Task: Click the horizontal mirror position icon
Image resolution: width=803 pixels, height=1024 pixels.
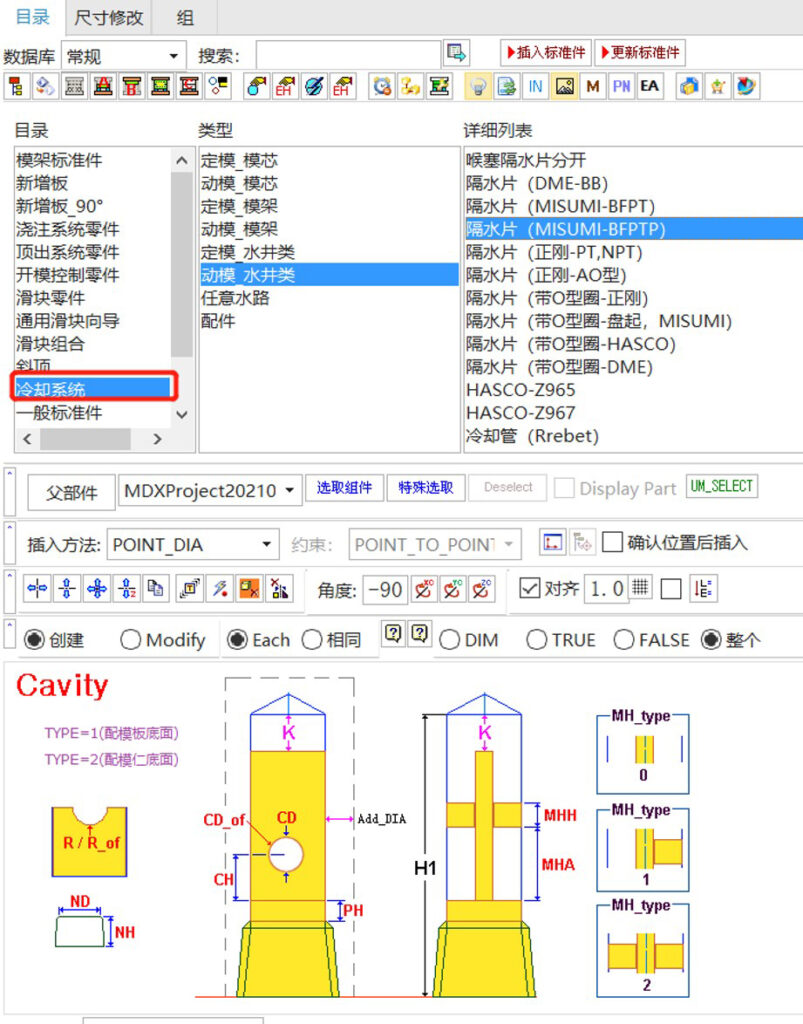Action: [37, 588]
